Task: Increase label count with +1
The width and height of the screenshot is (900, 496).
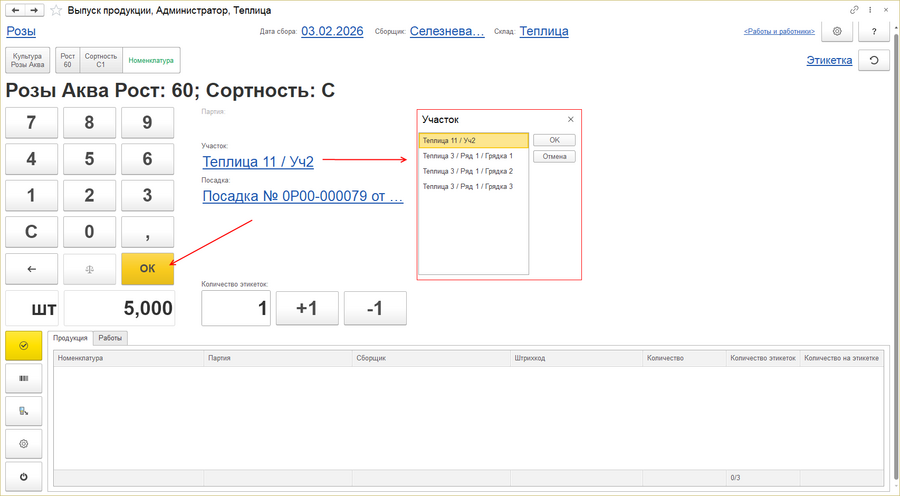Action: click(307, 308)
